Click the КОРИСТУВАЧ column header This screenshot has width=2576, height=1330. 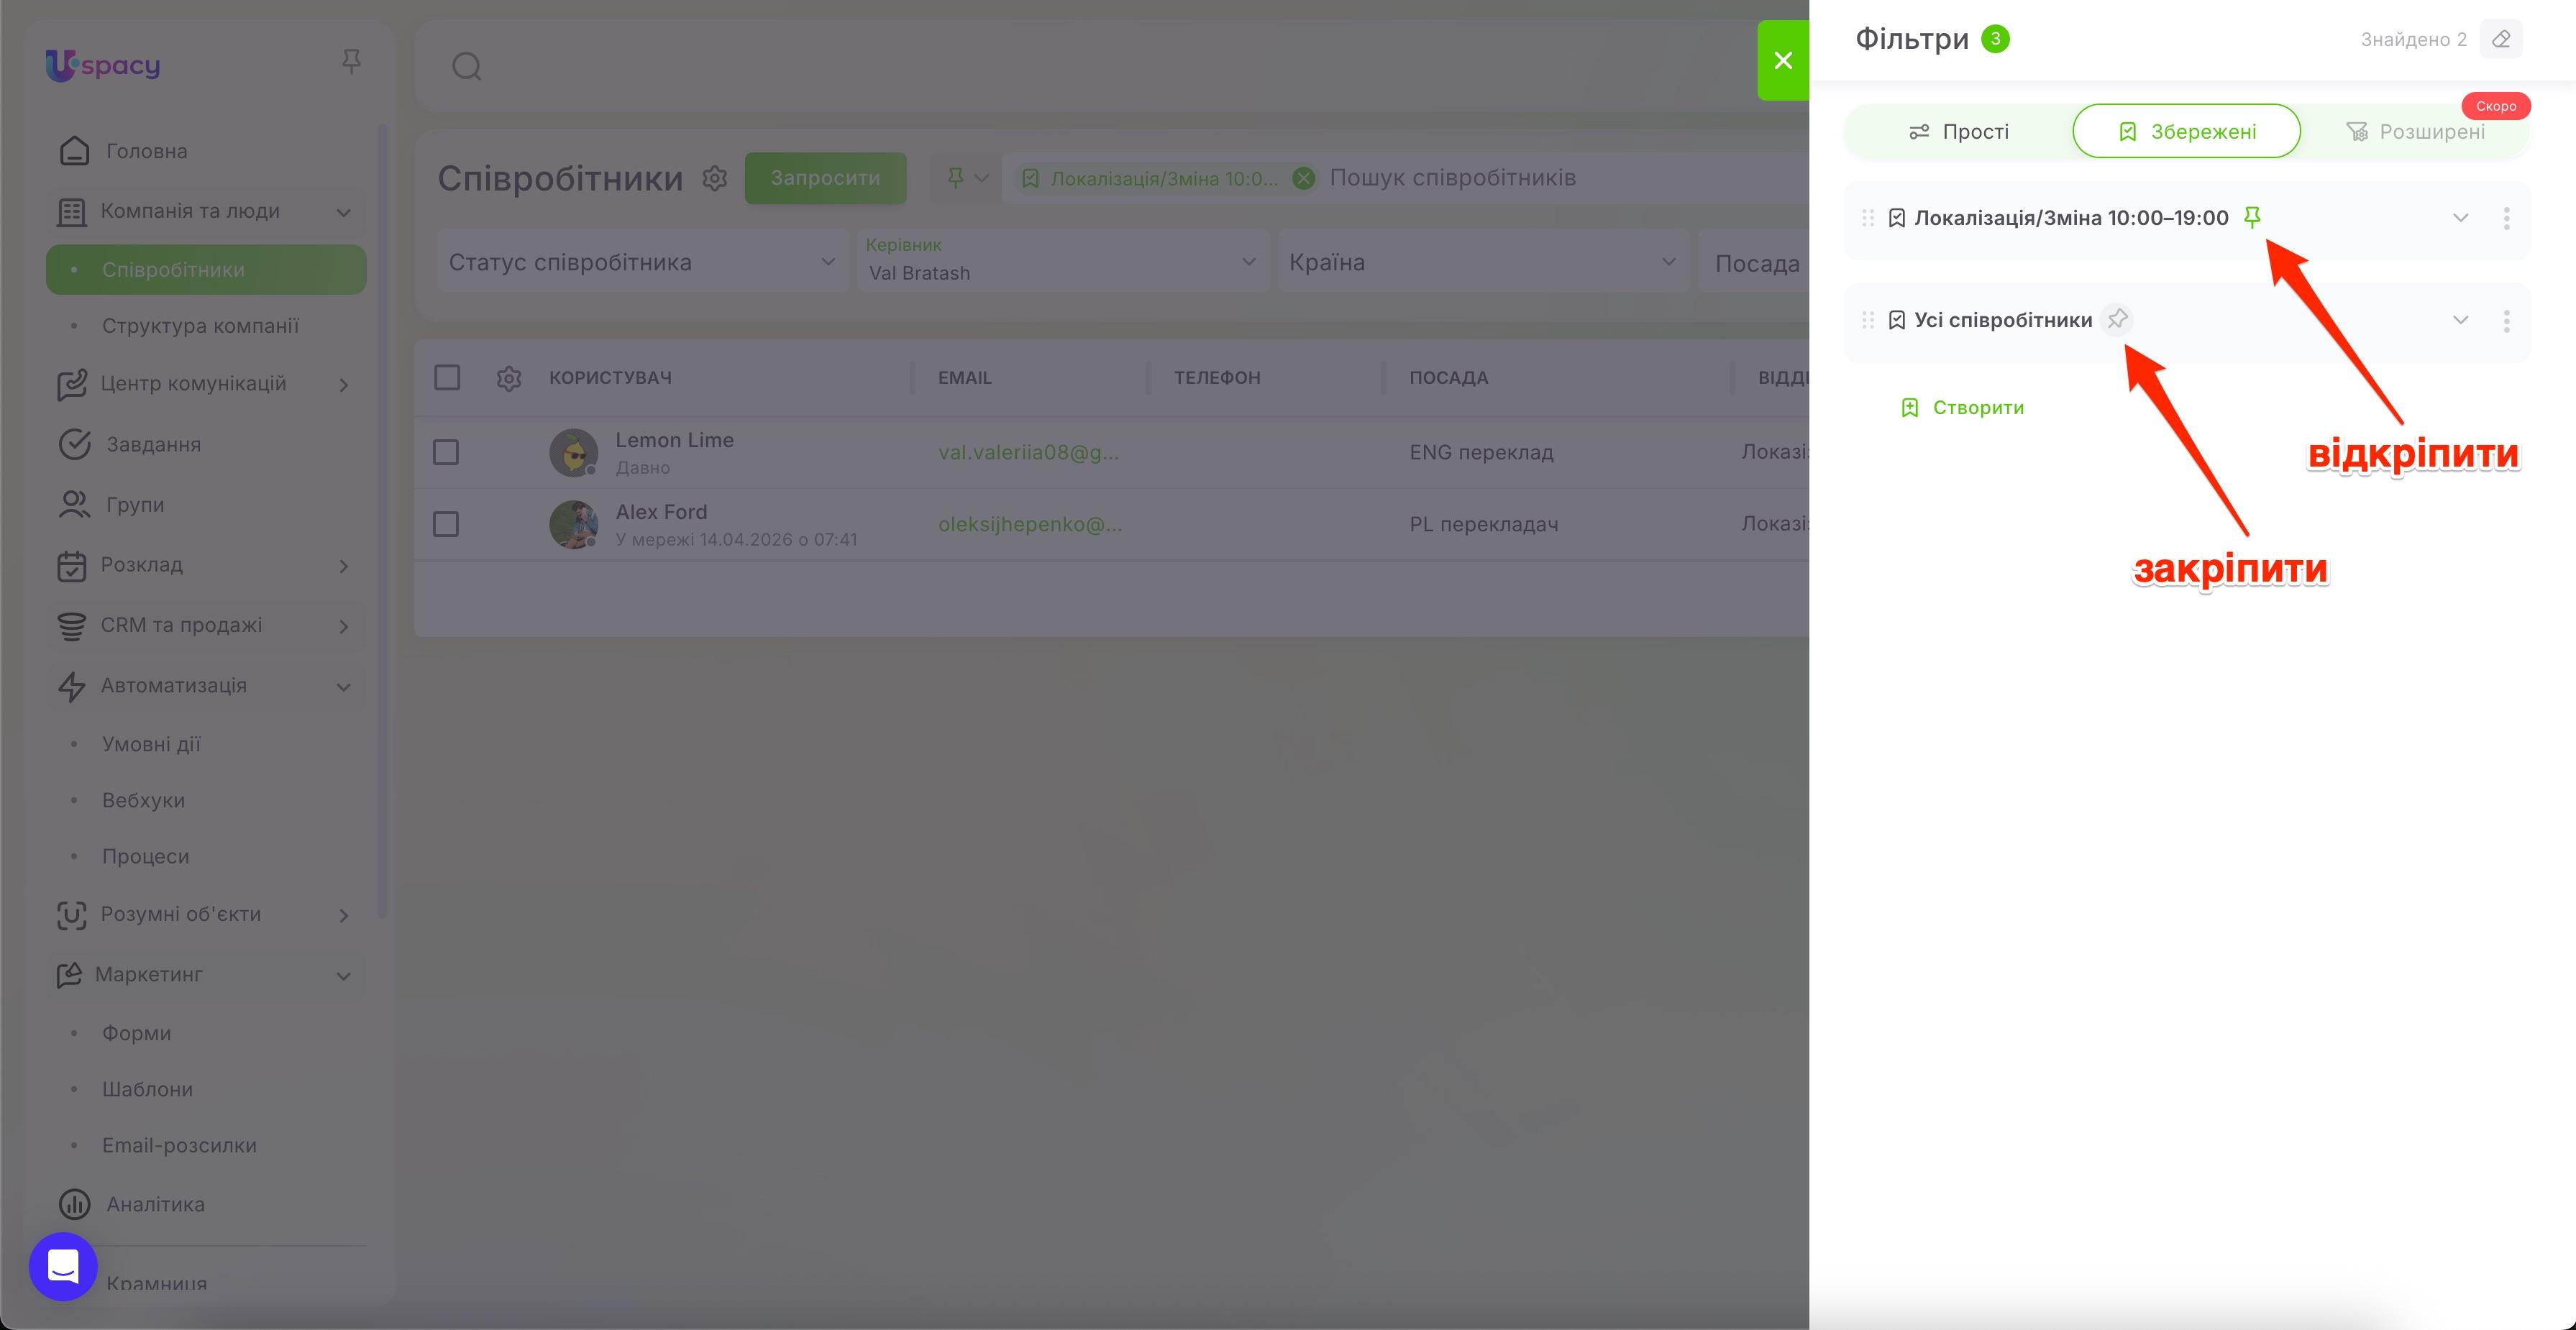point(610,378)
